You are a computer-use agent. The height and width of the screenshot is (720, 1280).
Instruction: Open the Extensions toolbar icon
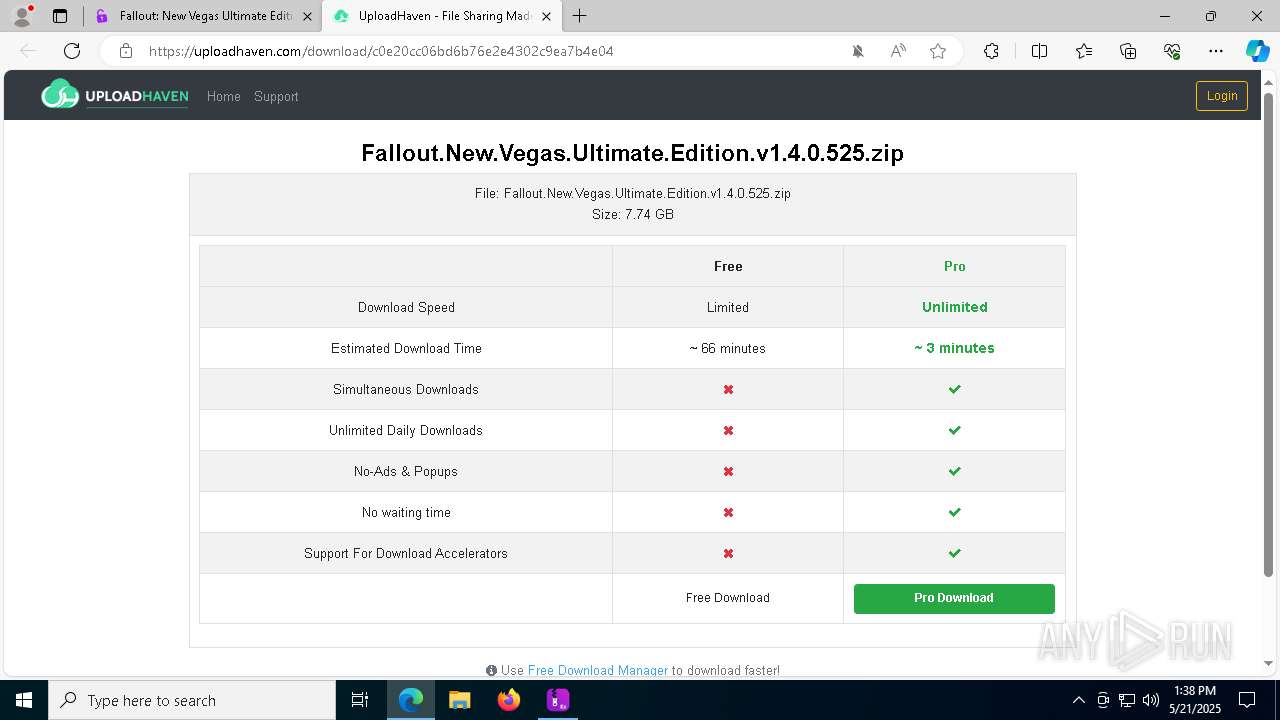point(991,51)
